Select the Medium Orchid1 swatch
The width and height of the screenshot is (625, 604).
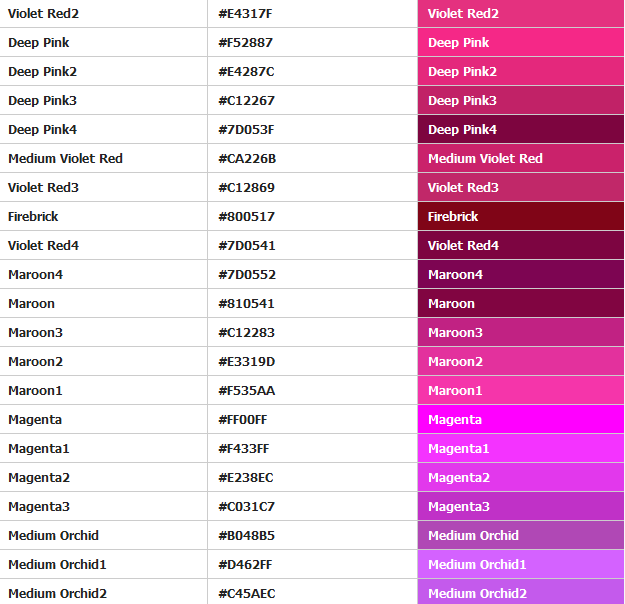pyautogui.click(x=520, y=565)
